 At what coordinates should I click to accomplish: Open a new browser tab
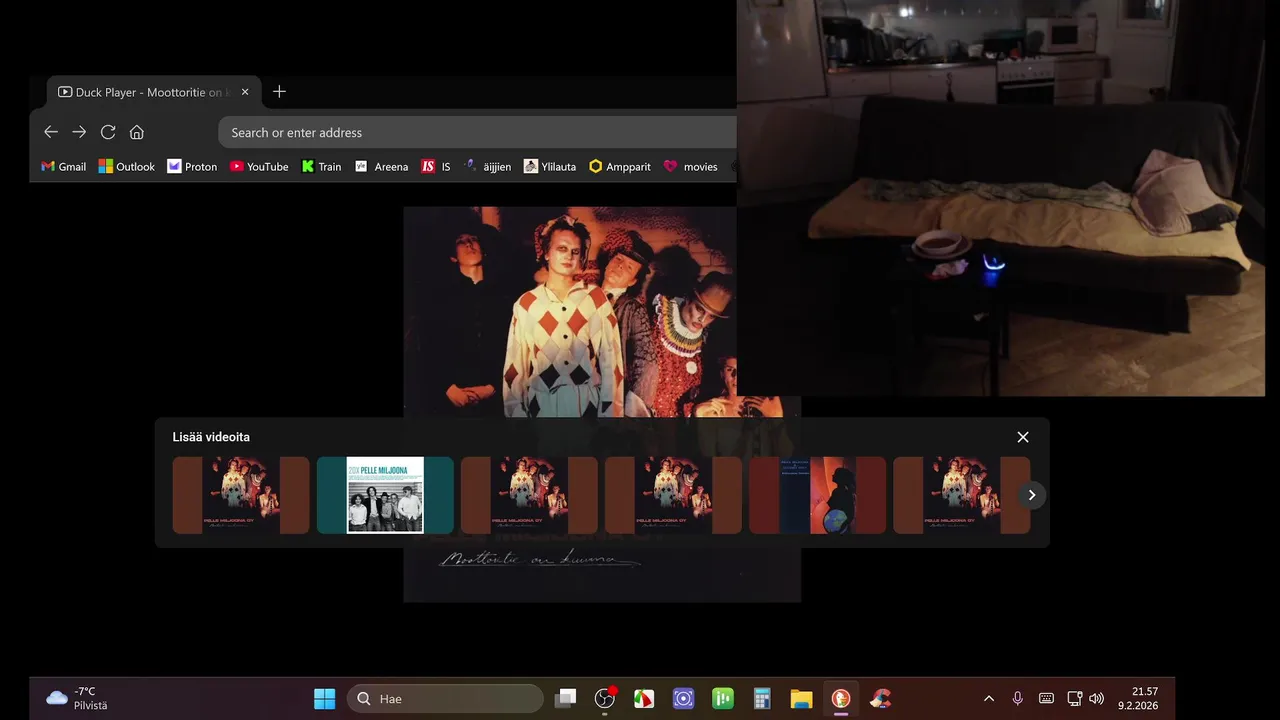tap(279, 92)
